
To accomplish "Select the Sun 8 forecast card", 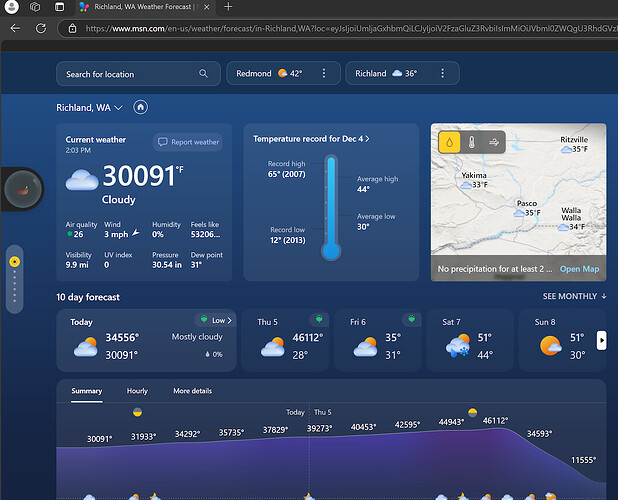I will 562,340.
